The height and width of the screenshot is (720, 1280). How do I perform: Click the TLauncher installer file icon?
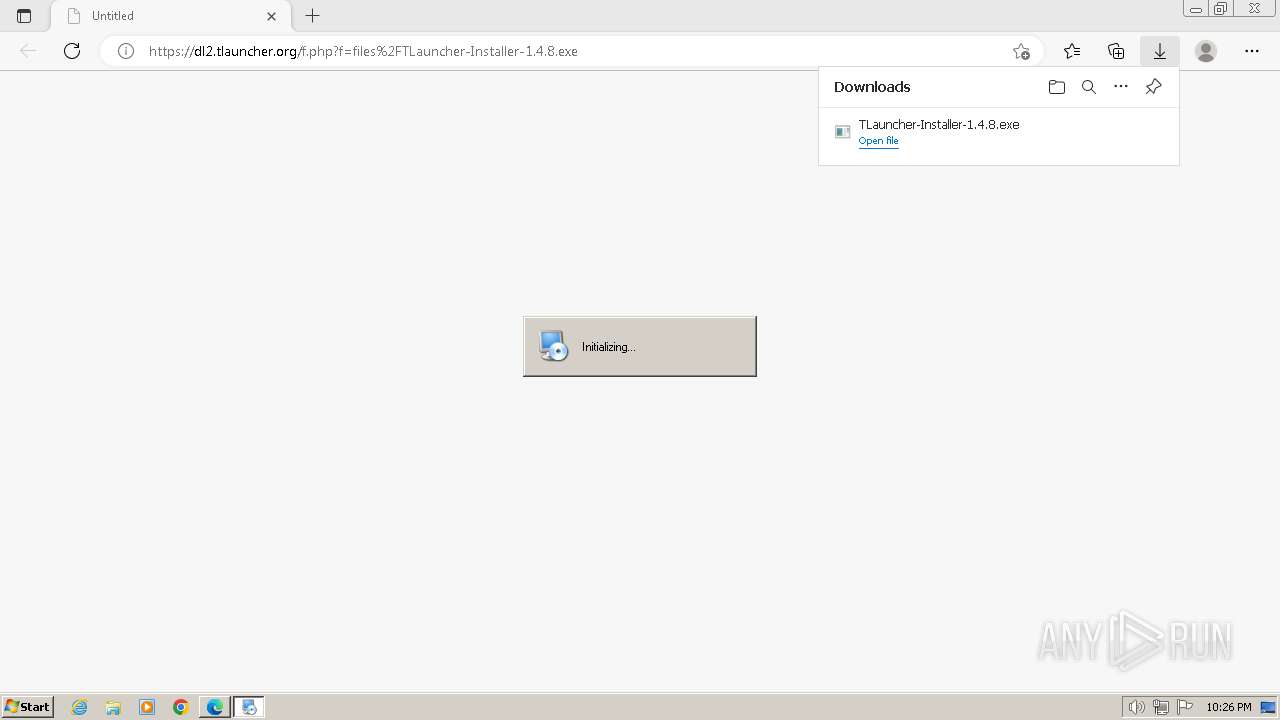coord(842,132)
